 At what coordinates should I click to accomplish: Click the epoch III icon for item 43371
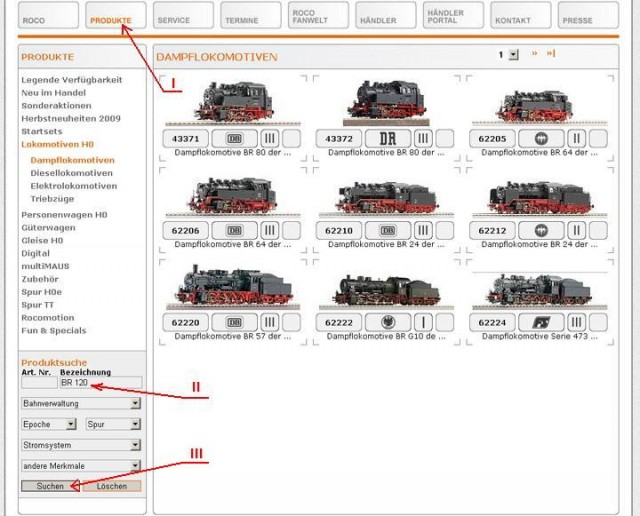(x=270, y=139)
